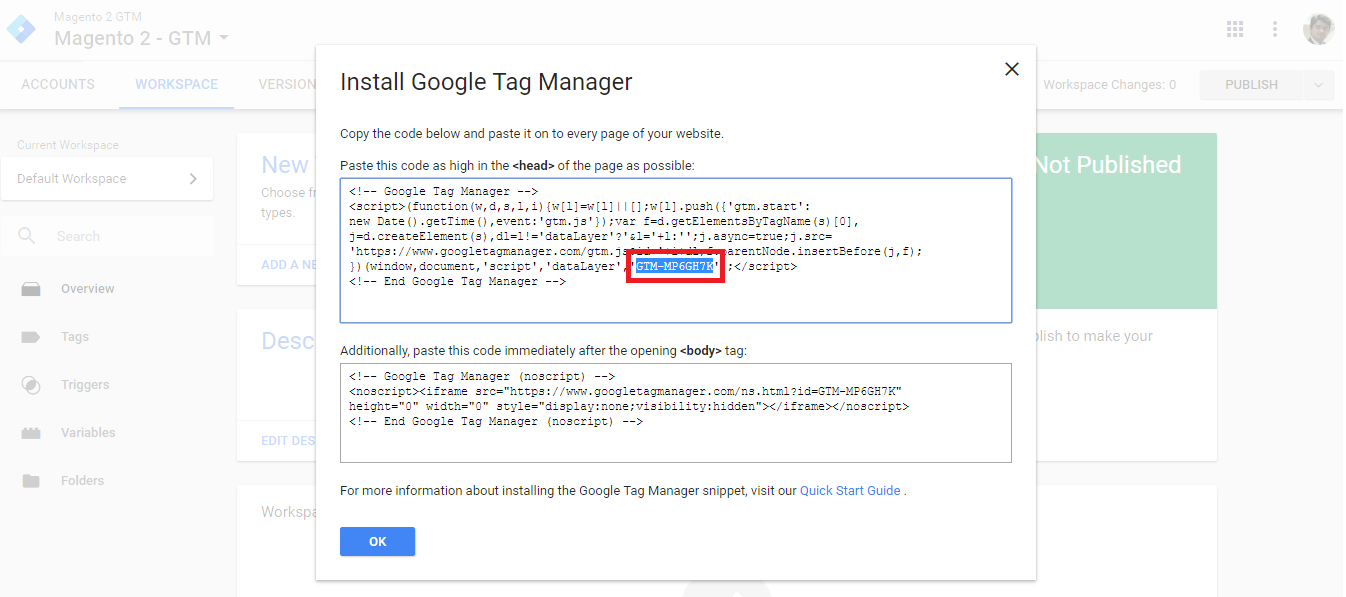Click the Publish button

[x=1252, y=85]
